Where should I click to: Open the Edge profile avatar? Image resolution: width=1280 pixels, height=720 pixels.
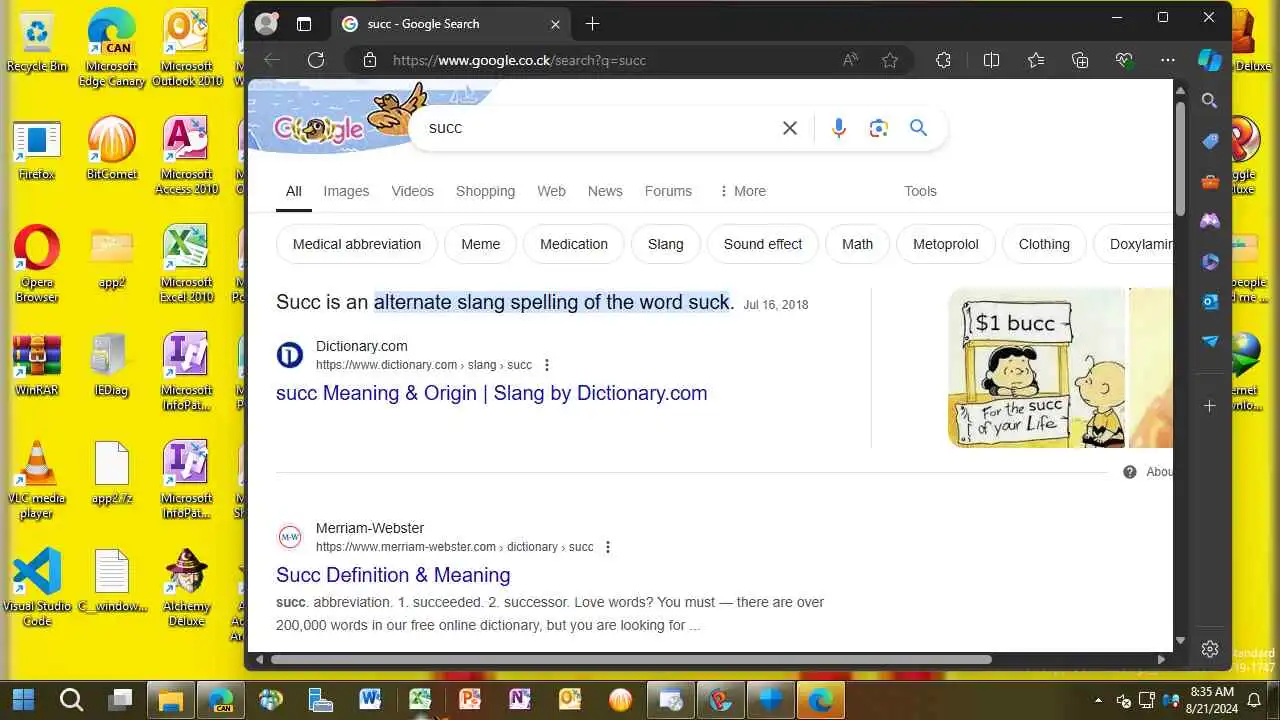[x=266, y=24]
